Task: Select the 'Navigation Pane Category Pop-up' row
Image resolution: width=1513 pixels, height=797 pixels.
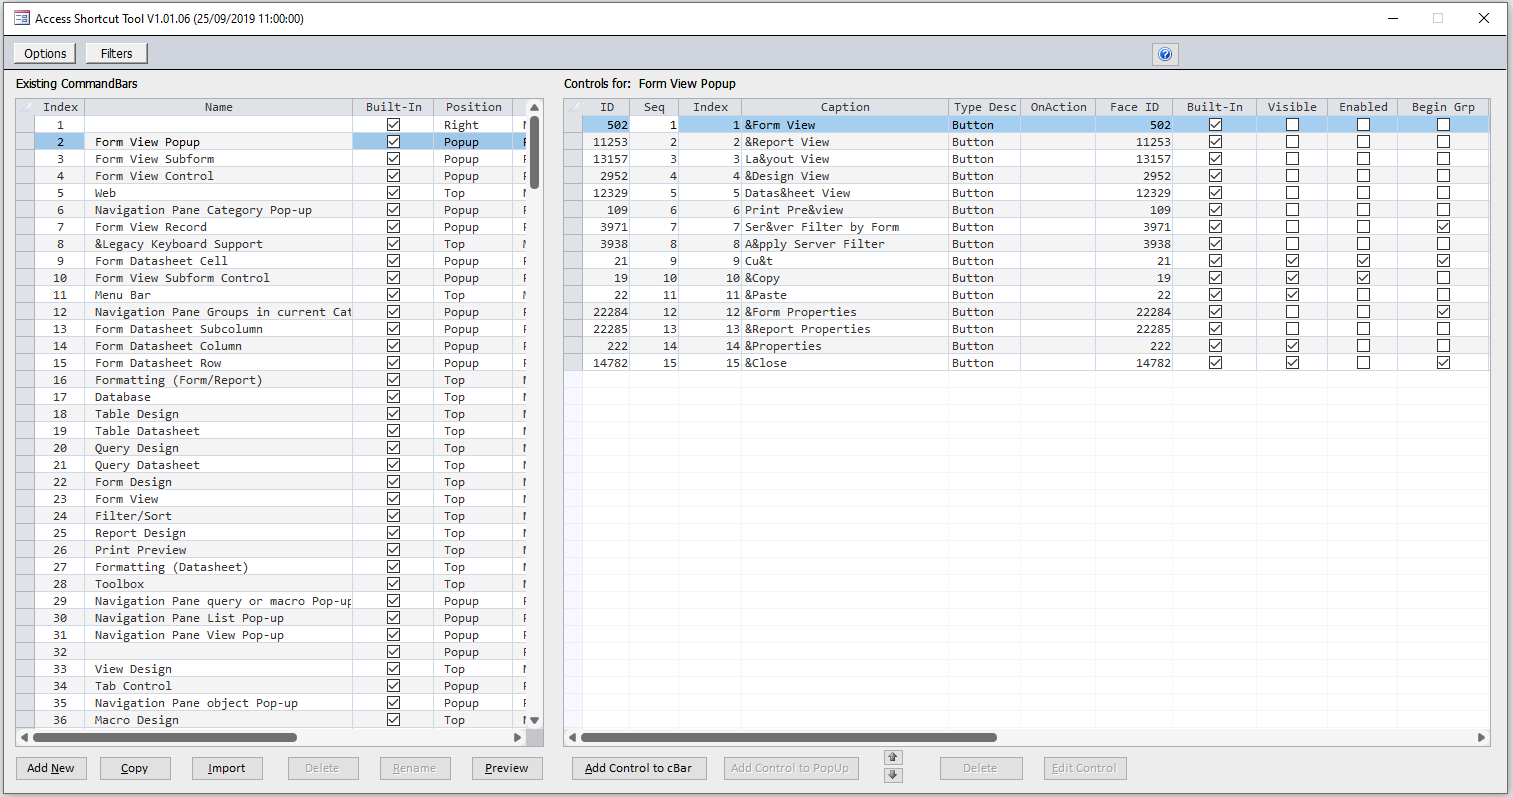Action: [x=270, y=210]
